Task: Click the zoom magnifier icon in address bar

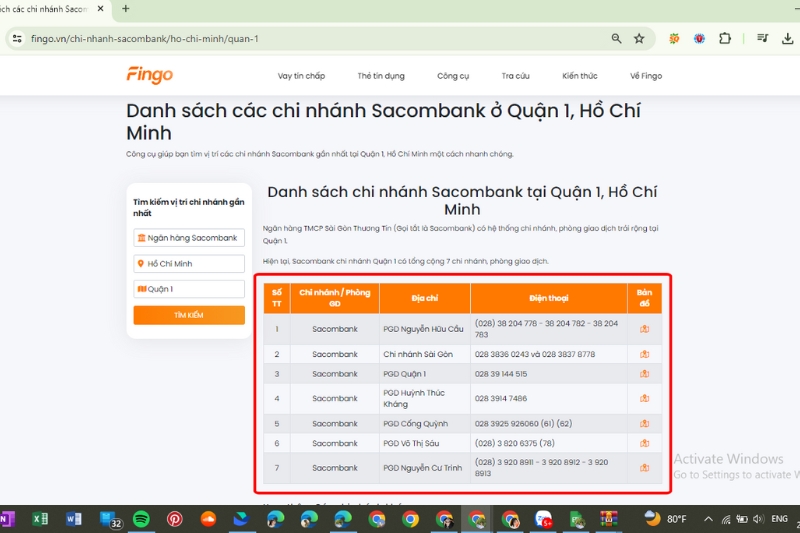Action: pos(616,38)
